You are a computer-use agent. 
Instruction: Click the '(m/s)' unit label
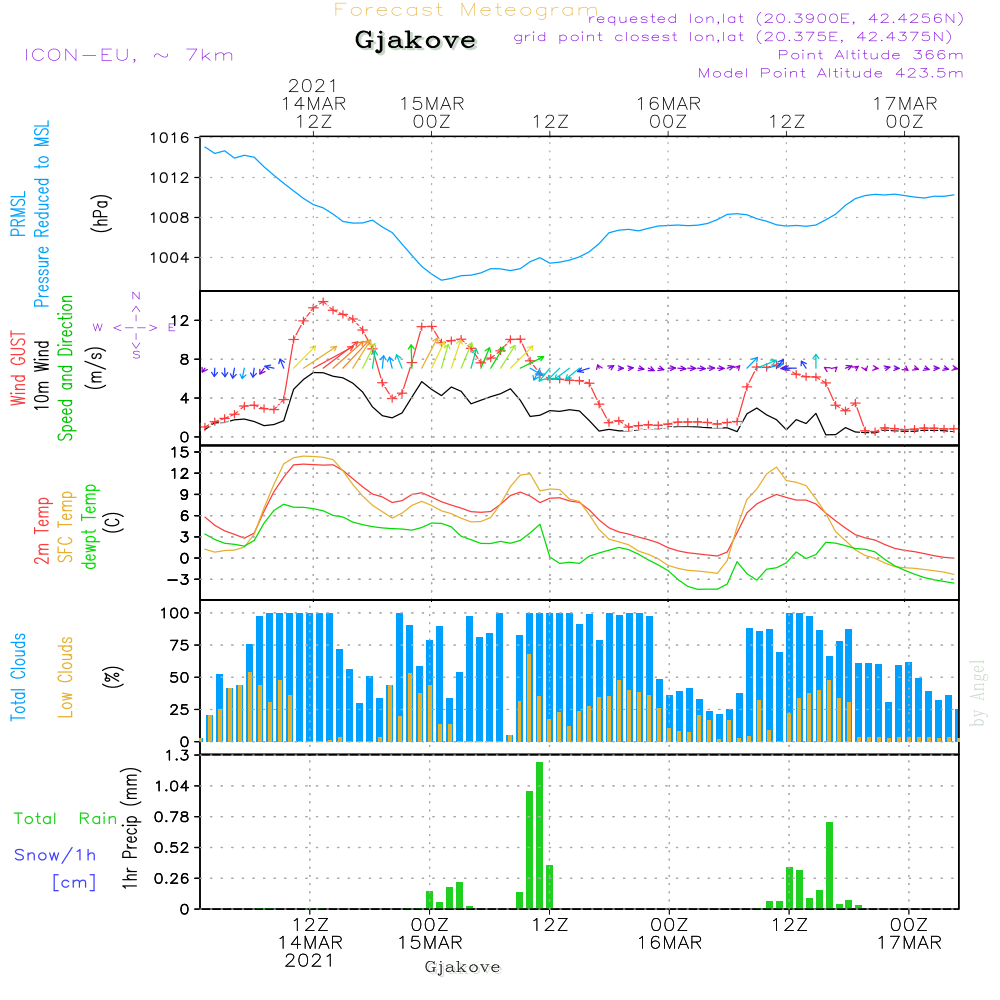point(96,369)
